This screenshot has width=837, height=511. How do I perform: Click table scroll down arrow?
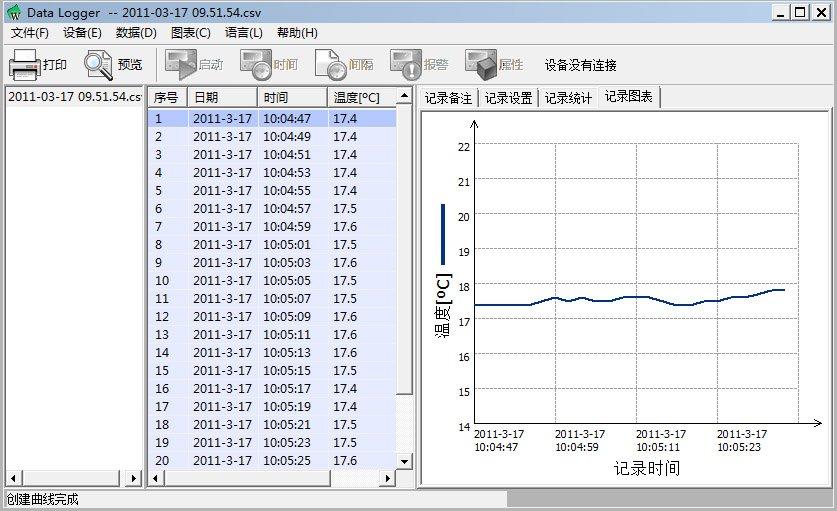point(404,461)
